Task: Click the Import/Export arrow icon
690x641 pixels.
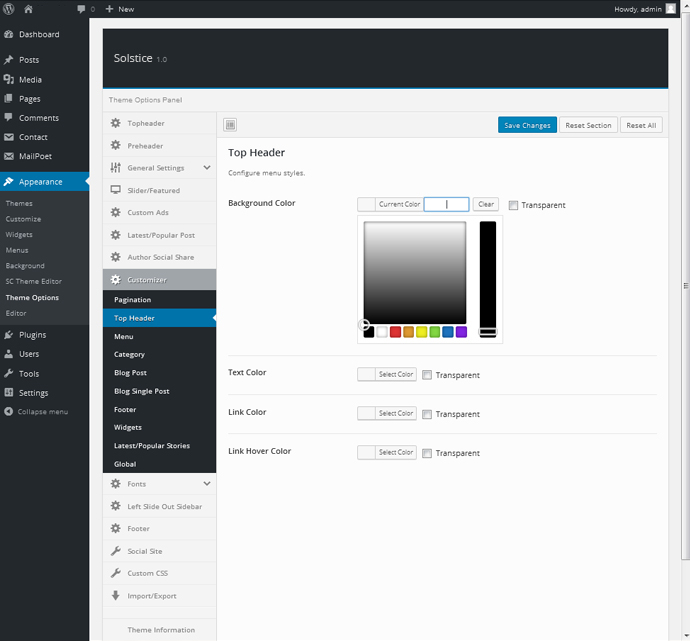Action: pos(116,595)
